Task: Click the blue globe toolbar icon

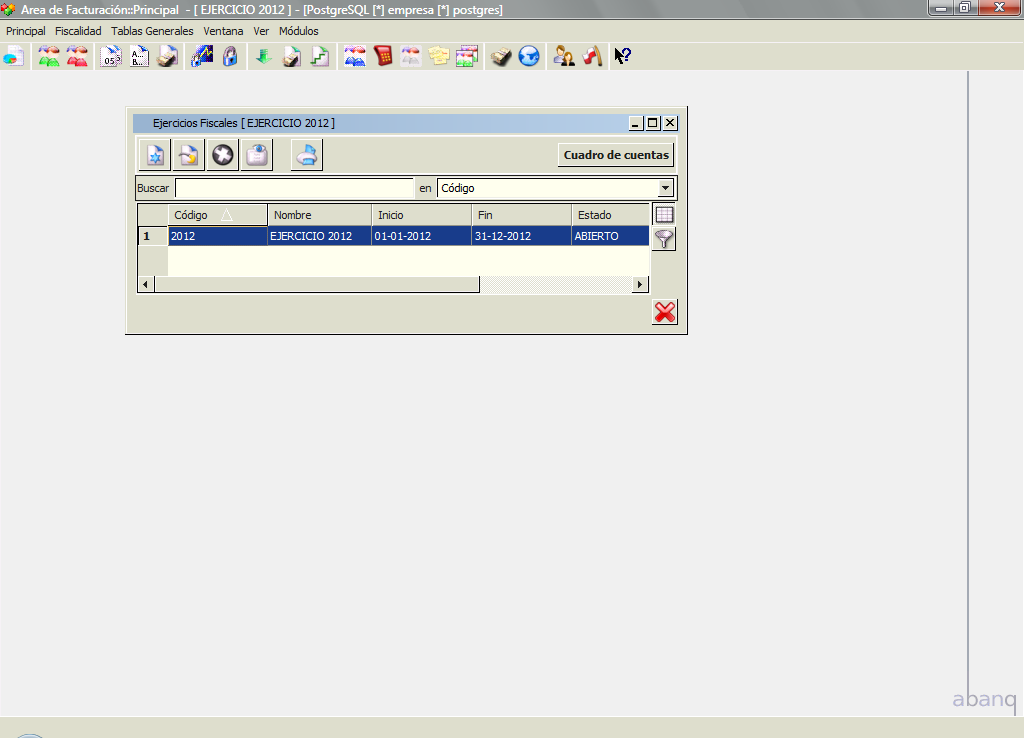Action: [529, 56]
